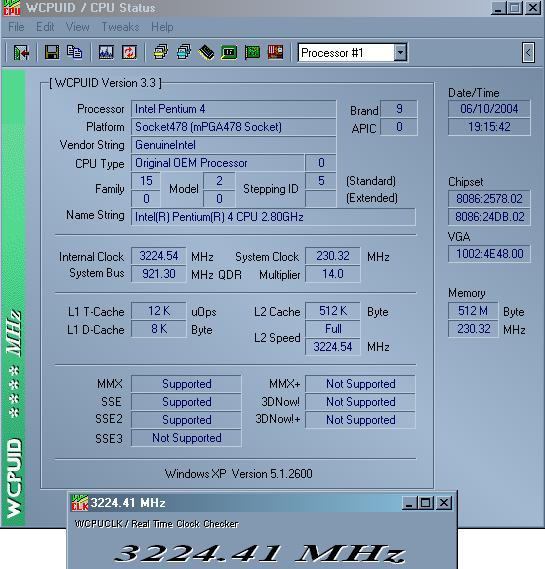Click the Family standard value 15
Image resolution: width=545 pixels, height=569 pixels.
pyautogui.click(x=146, y=181)
